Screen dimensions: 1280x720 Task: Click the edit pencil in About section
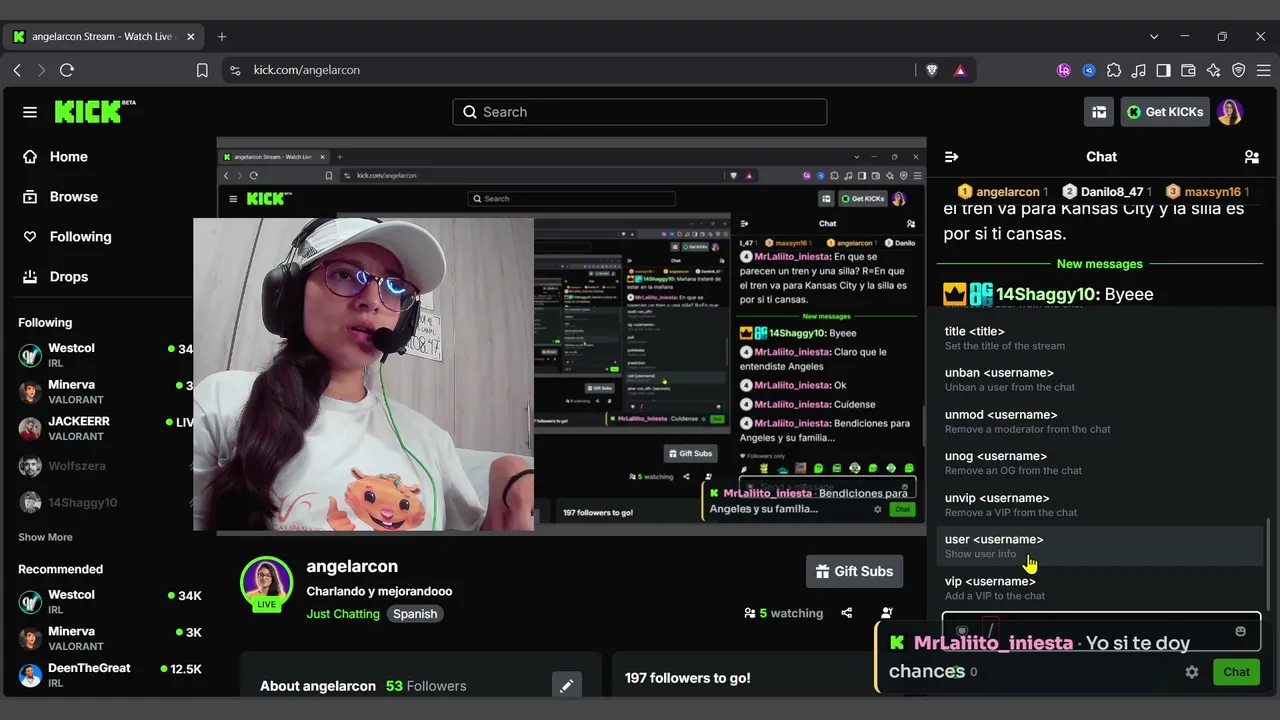coord(567,685)
